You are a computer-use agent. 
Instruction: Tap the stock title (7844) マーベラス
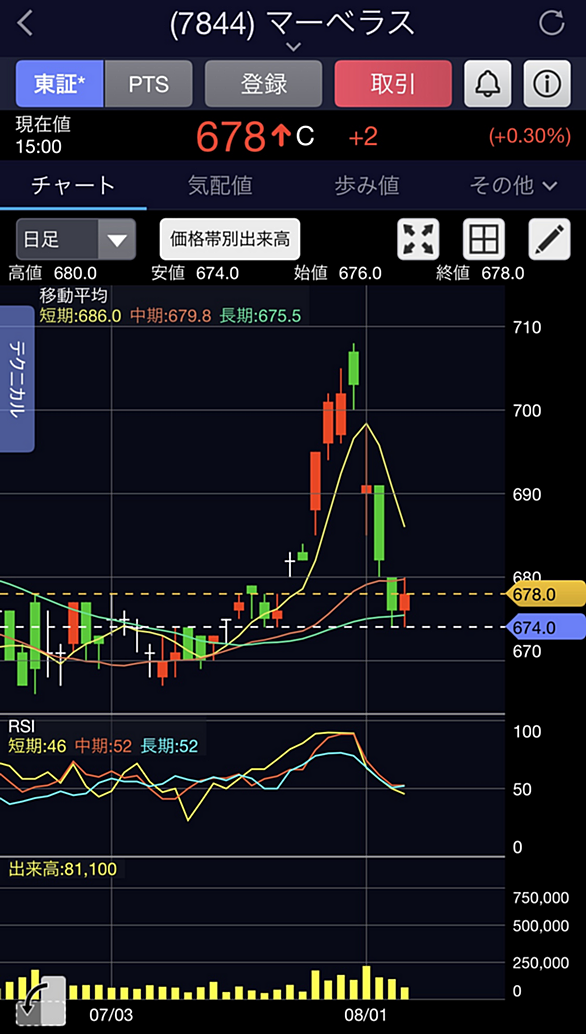[293, 23]
